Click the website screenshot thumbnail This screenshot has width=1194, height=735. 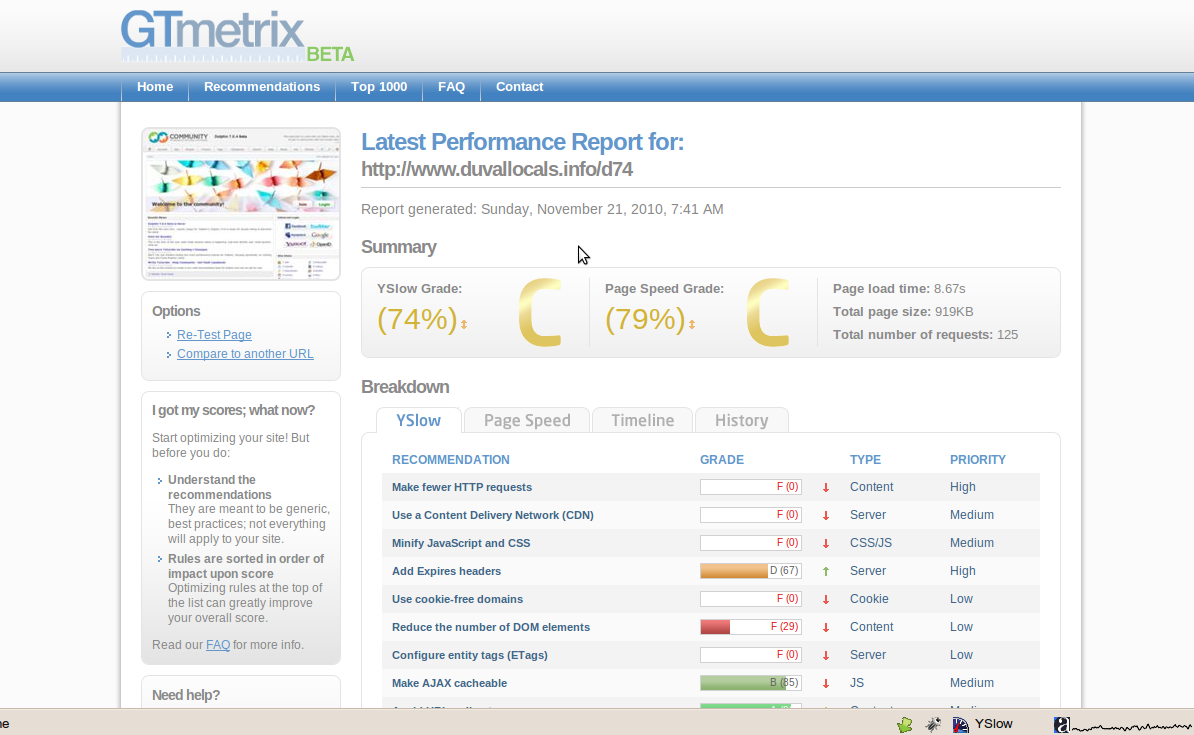click(241, 204)
